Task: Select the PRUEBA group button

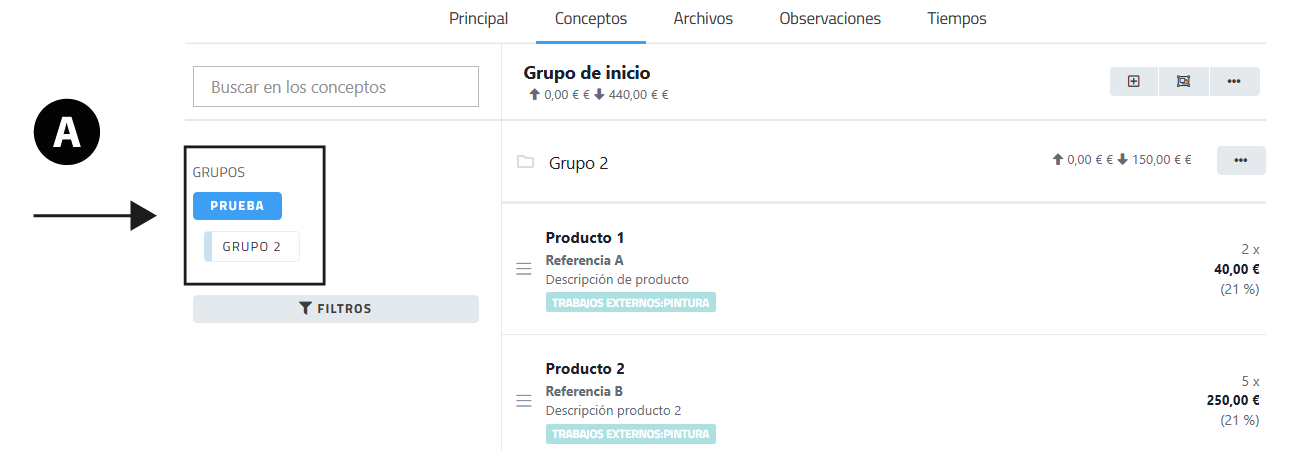Action: click(x=237, y=206)
